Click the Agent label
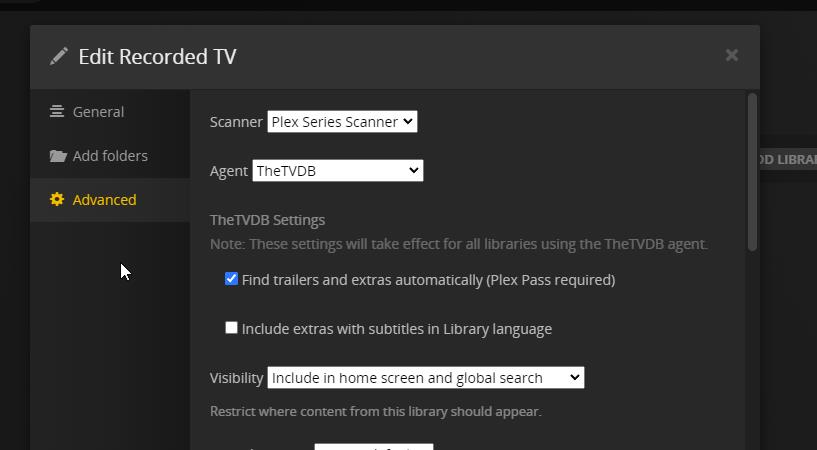Screen dimensions: 817x450 (x=229, y=171)
